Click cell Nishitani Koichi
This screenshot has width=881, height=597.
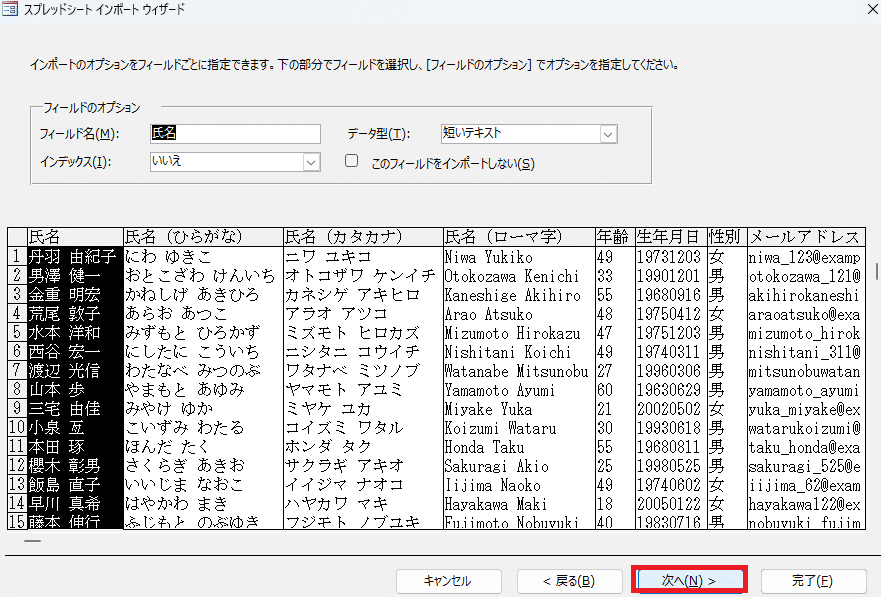click(519, 352)
